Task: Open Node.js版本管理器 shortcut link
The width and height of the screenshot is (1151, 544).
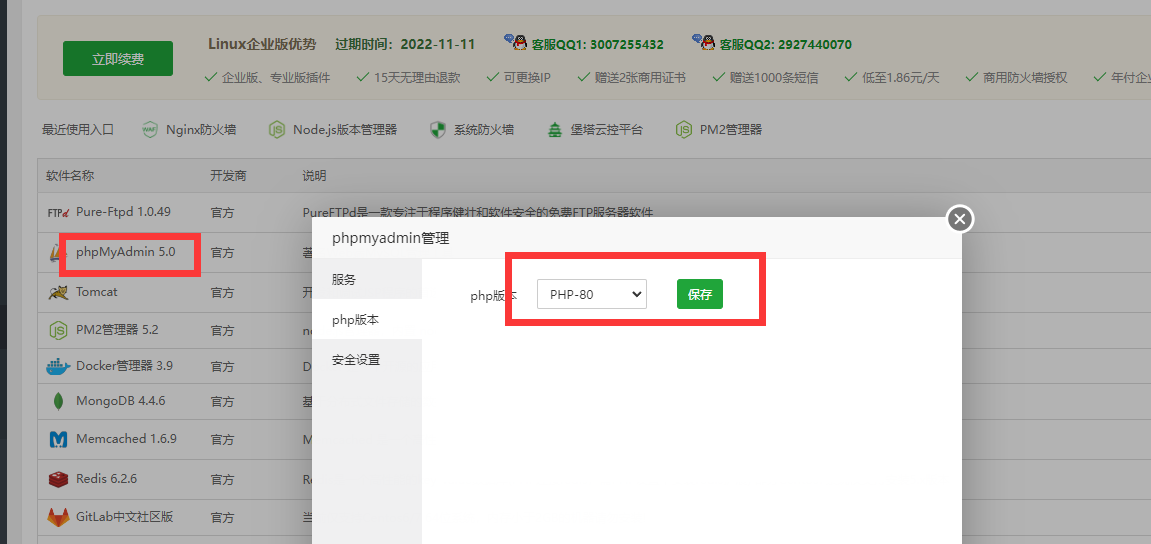Action: (345, 130)
